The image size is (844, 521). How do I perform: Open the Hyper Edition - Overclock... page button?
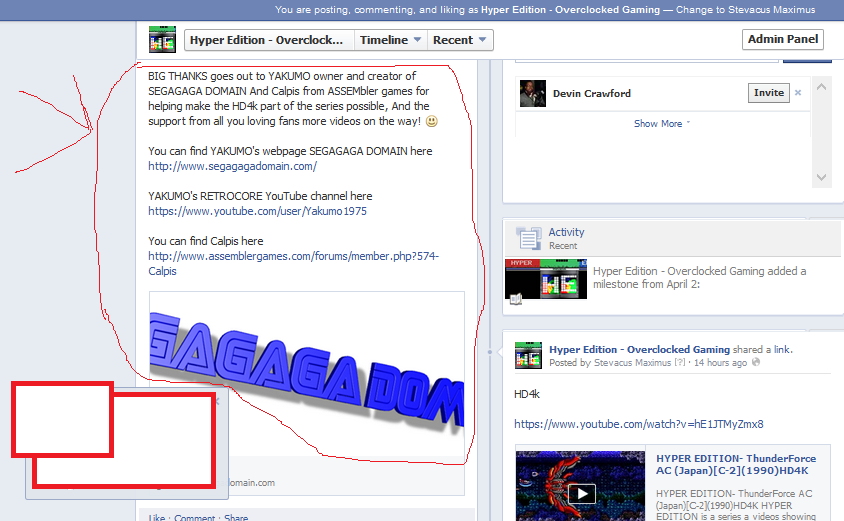[269, 40]
